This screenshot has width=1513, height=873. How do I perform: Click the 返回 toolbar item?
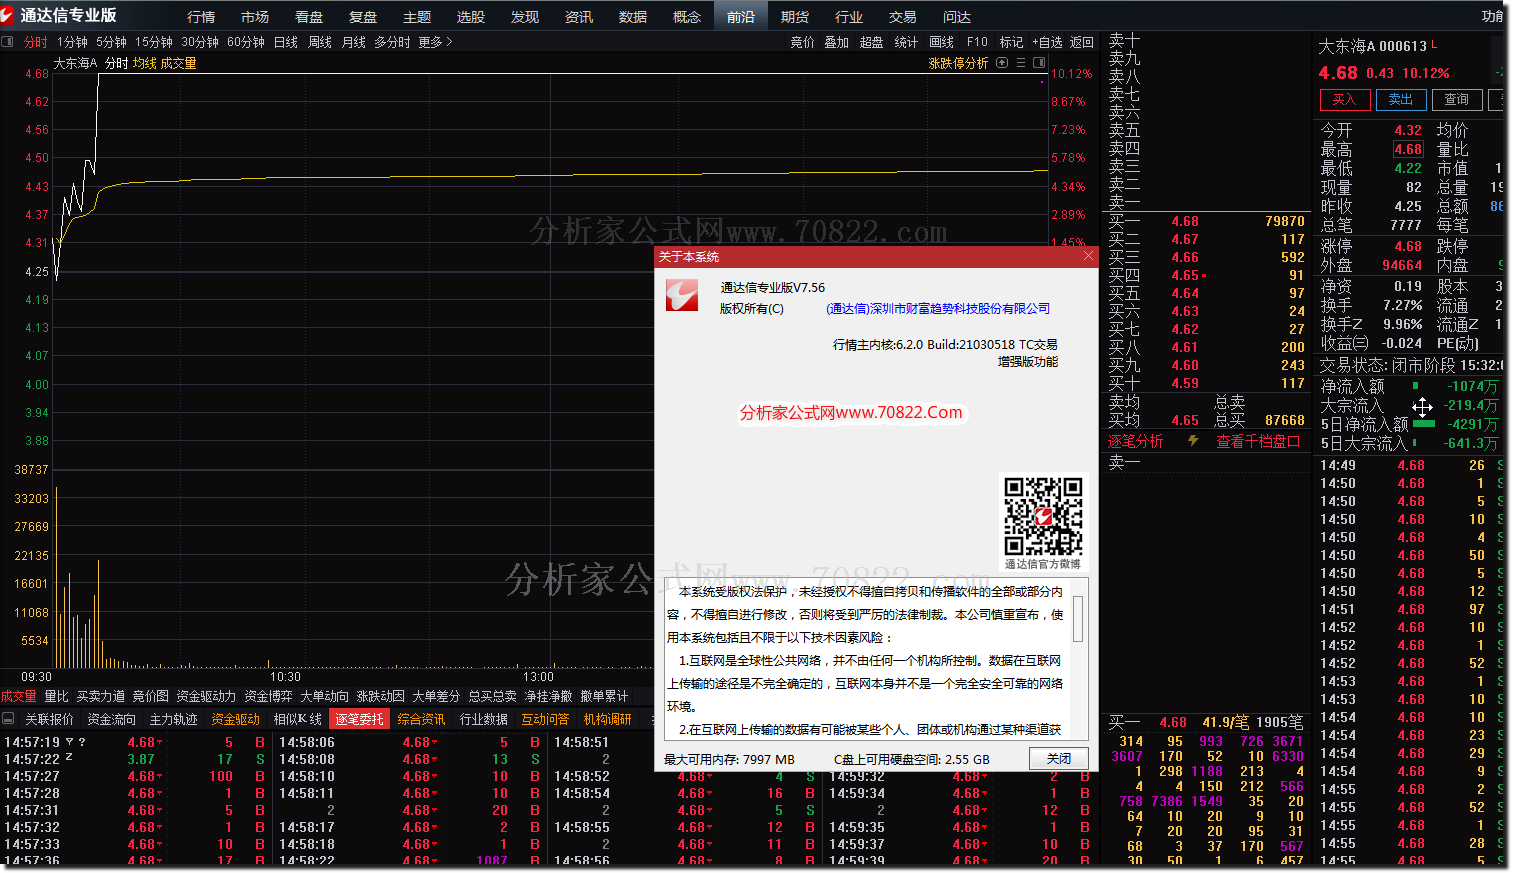[x=1082, y=42]
